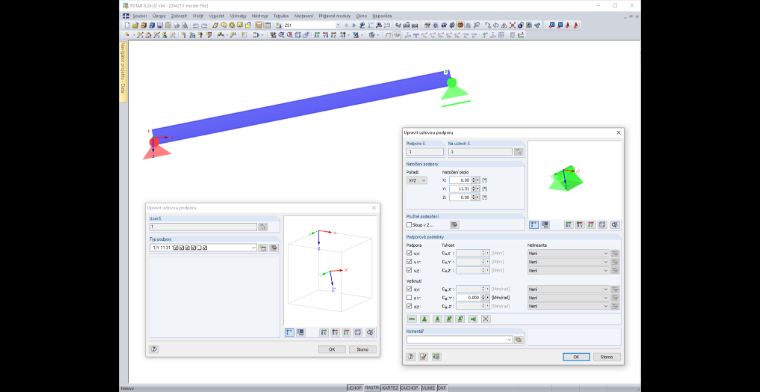Open nonlinearity dropdown for φX' row
Screen dimensions: 760x392
(568, 289)
